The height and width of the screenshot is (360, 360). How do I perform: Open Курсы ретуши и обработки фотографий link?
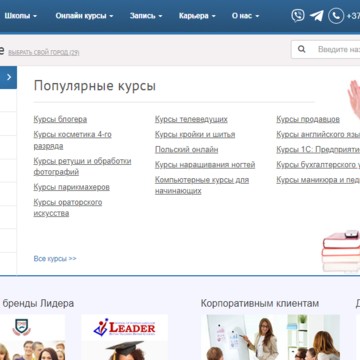[x=82, y=167]
